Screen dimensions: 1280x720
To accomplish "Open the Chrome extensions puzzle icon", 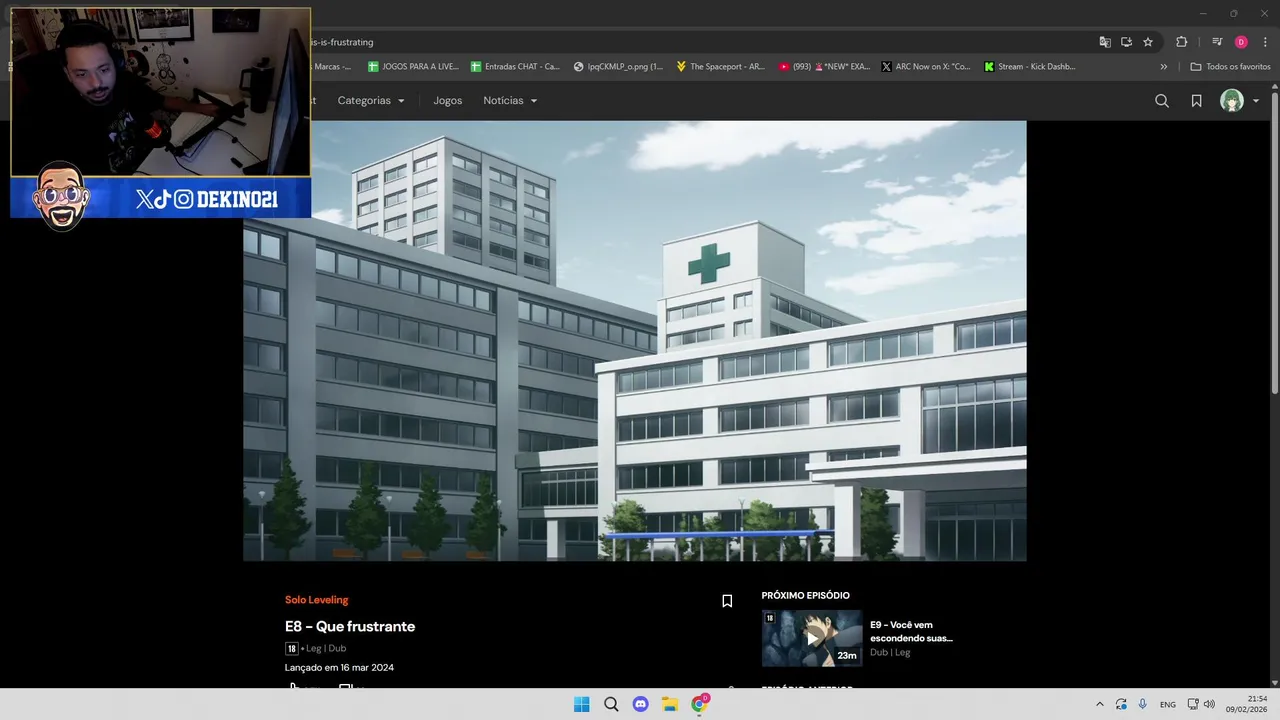I will (x=1182, y=42).
